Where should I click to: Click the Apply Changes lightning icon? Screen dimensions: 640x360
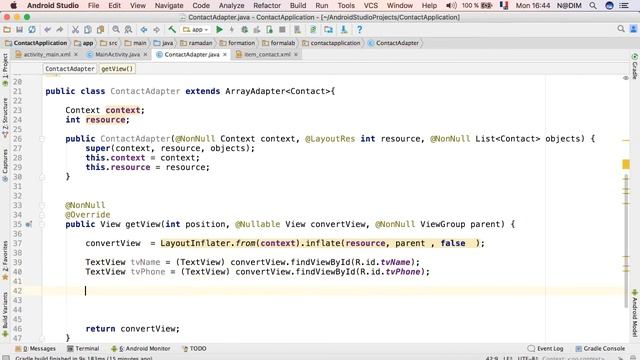(x=231, y=29)
